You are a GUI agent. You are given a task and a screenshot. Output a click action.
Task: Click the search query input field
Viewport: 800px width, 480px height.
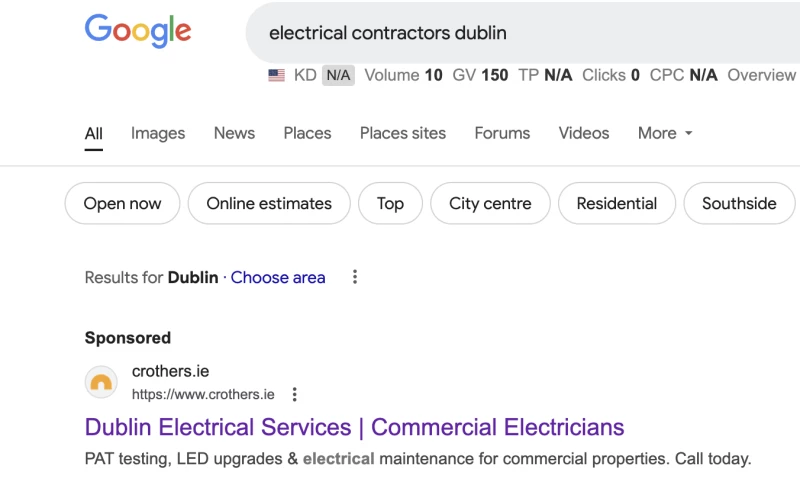pyautogui.click(x=520, y=33)
